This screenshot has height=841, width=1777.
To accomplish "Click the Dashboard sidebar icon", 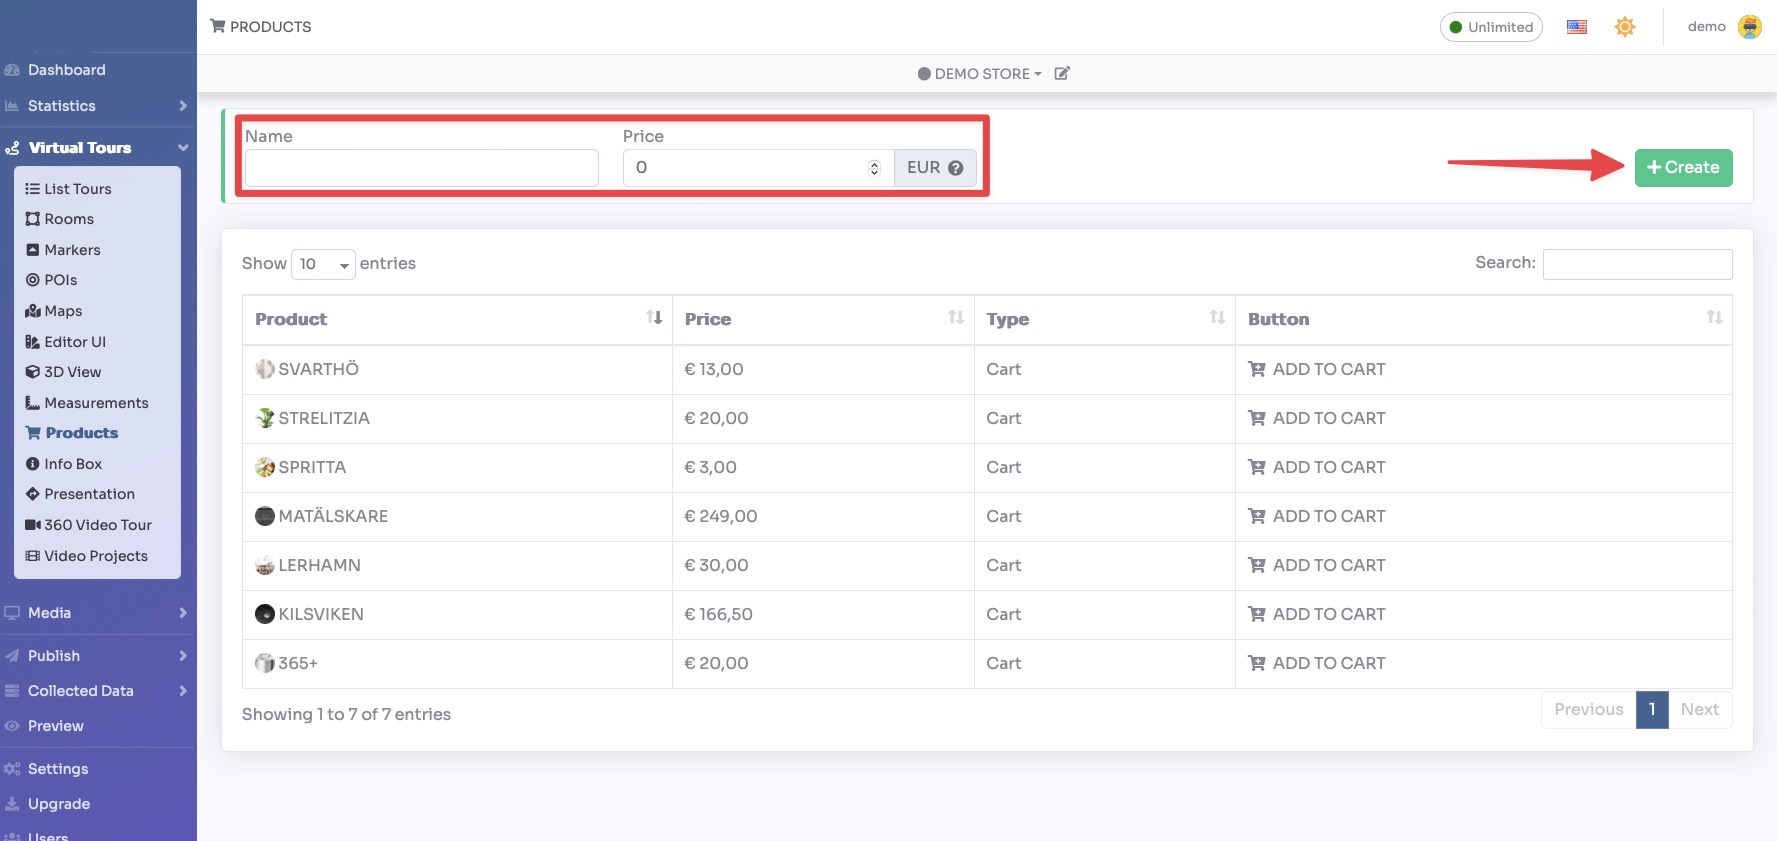I will pyautogui.click(x=12, y=70).
